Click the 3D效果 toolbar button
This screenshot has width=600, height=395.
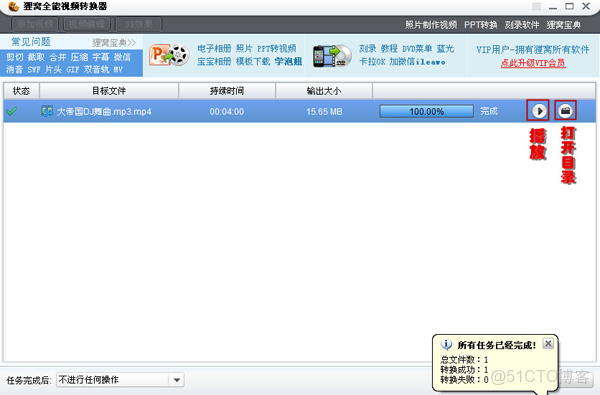(139, 24)
